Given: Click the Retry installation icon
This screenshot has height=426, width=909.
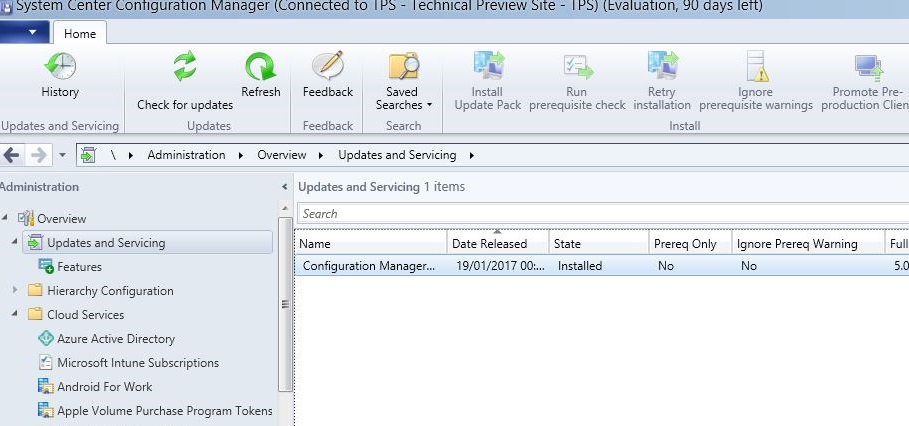Looking at the screenshot, I should (662, 68).
